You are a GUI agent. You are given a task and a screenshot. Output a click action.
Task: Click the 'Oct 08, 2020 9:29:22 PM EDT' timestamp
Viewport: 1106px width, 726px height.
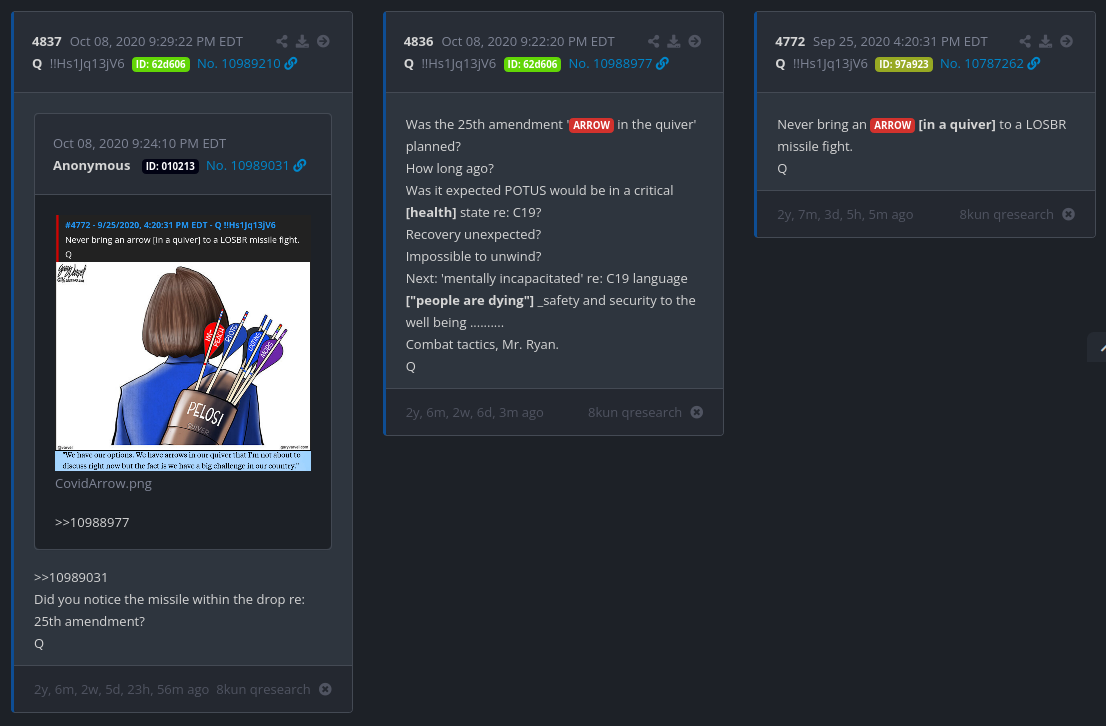click(156, 42)
